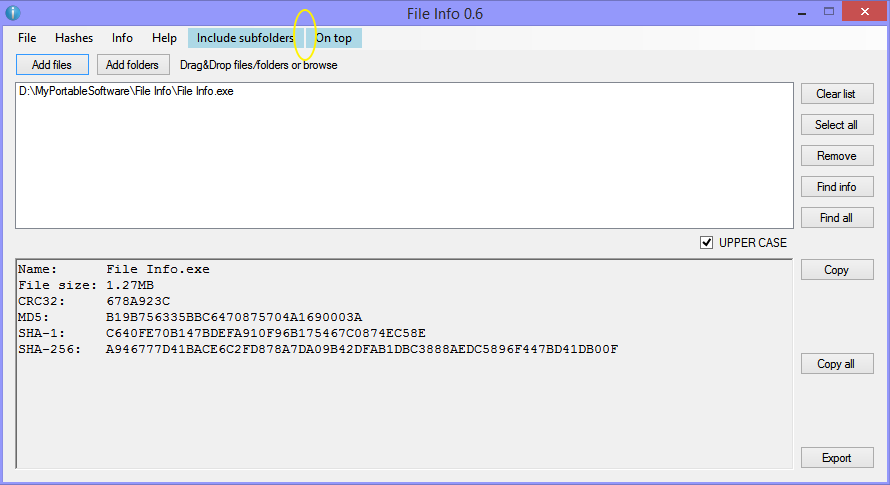Click the Find info button
The width and height of the screenshot is (890, 485).
tap(837, 187)
